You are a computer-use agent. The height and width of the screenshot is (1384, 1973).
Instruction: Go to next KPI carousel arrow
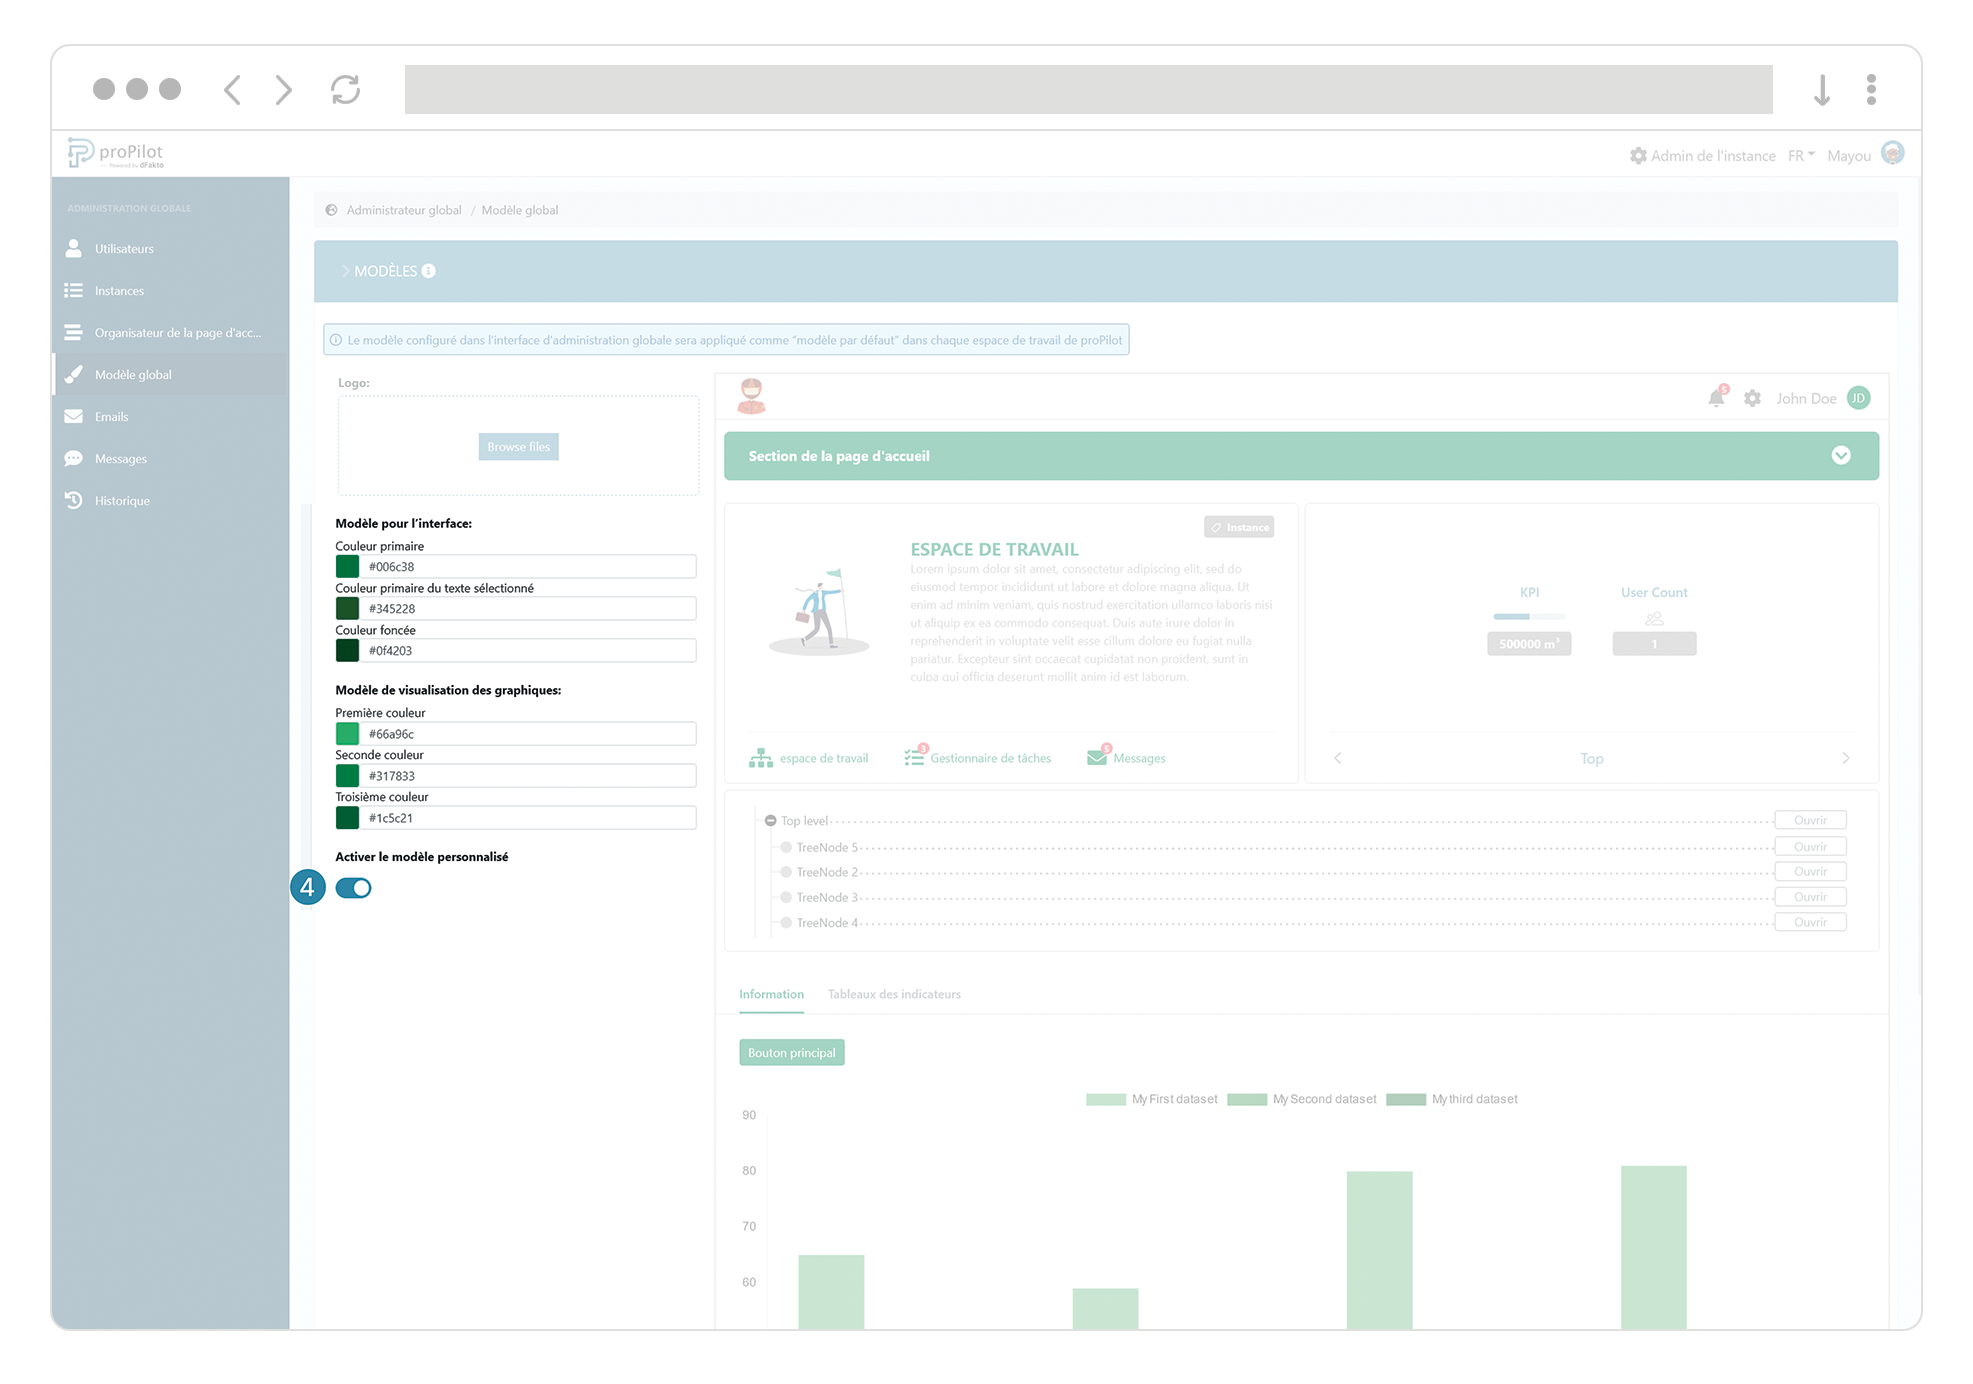pos(1845,758)
